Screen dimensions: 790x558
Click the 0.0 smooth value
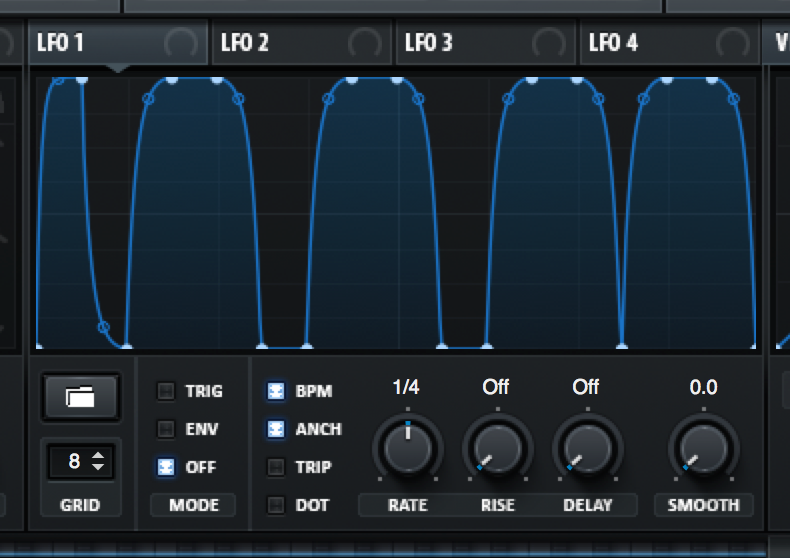coord(703,387)
